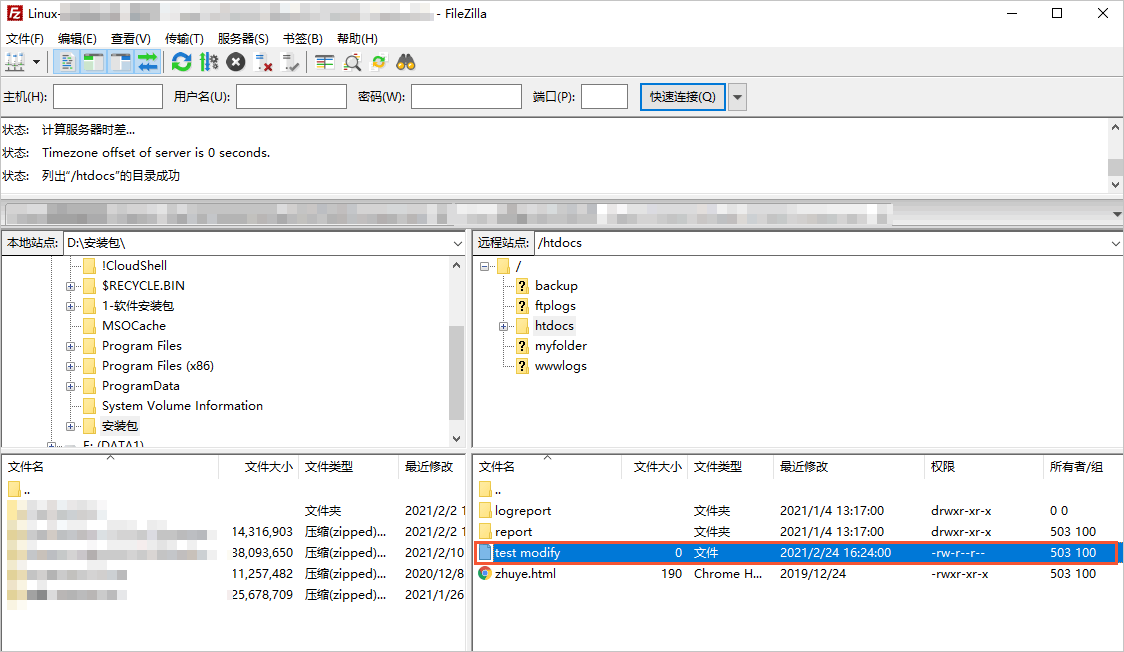
Task: Select the remote myfolder folder
Action: 561,345
